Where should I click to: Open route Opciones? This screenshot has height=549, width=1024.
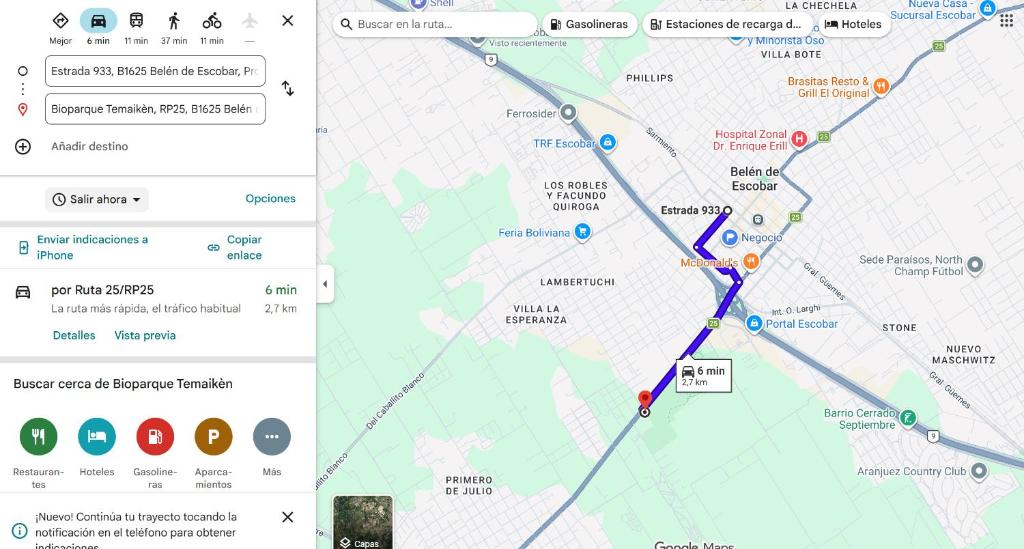pos(270,198)
